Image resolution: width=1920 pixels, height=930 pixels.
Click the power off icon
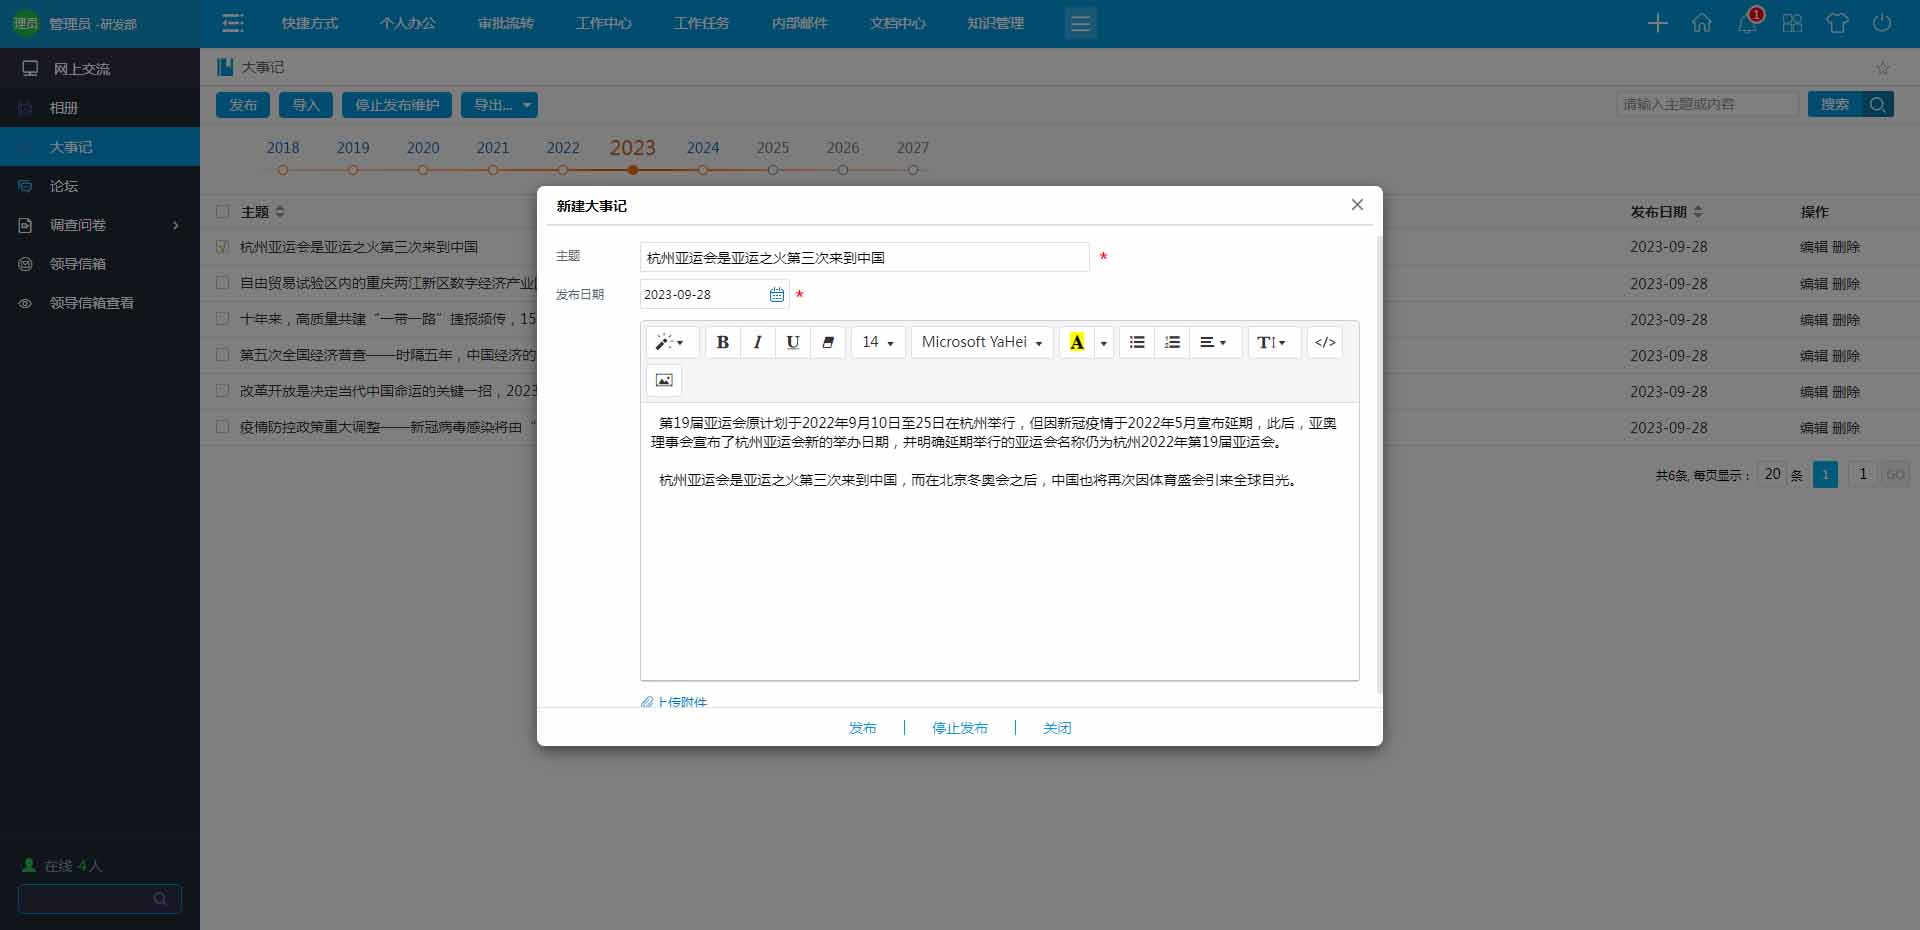(1884, 23)
